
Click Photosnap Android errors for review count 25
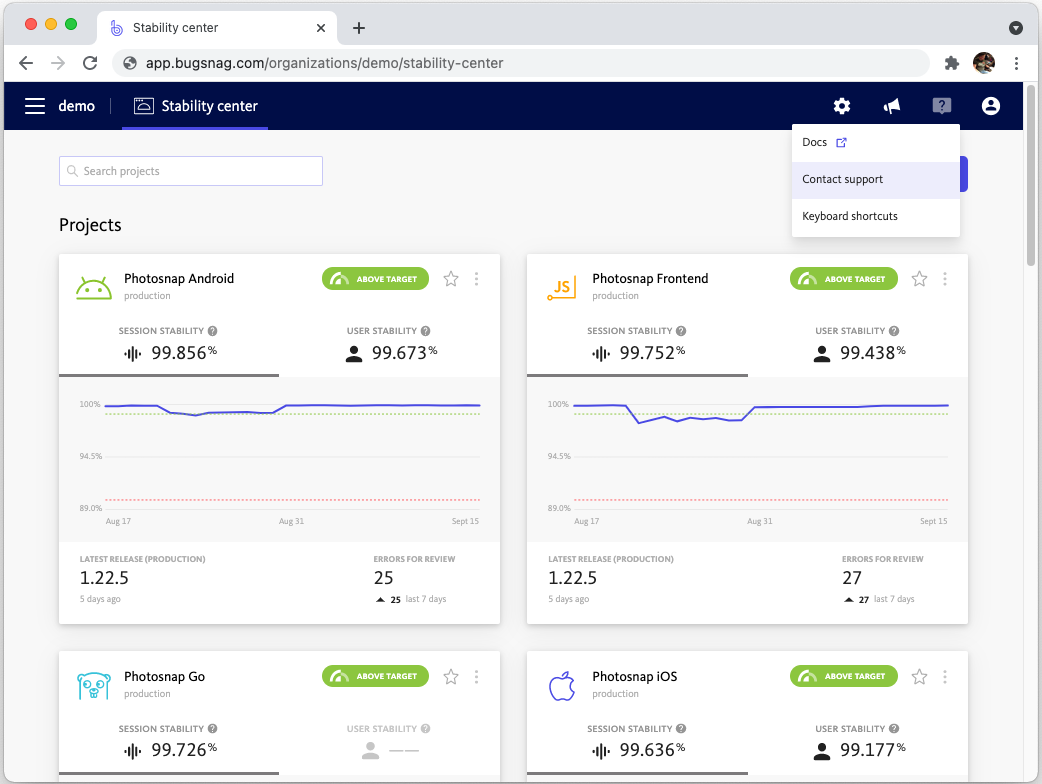(383, 578)
